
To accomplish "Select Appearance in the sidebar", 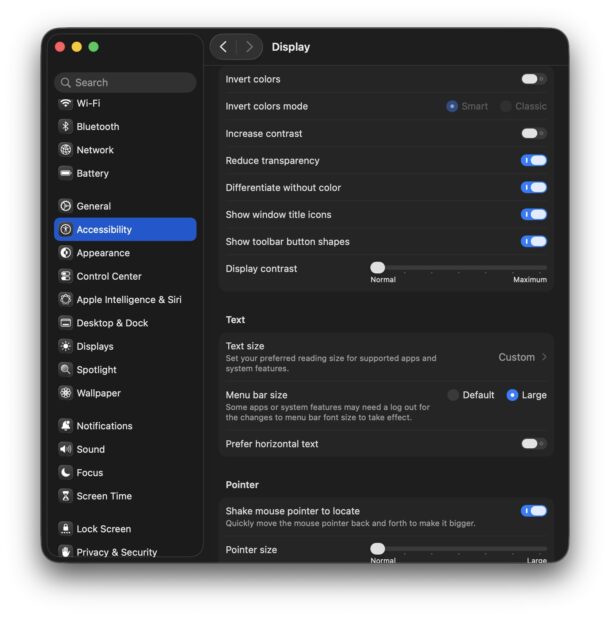I will click(103, 253).
